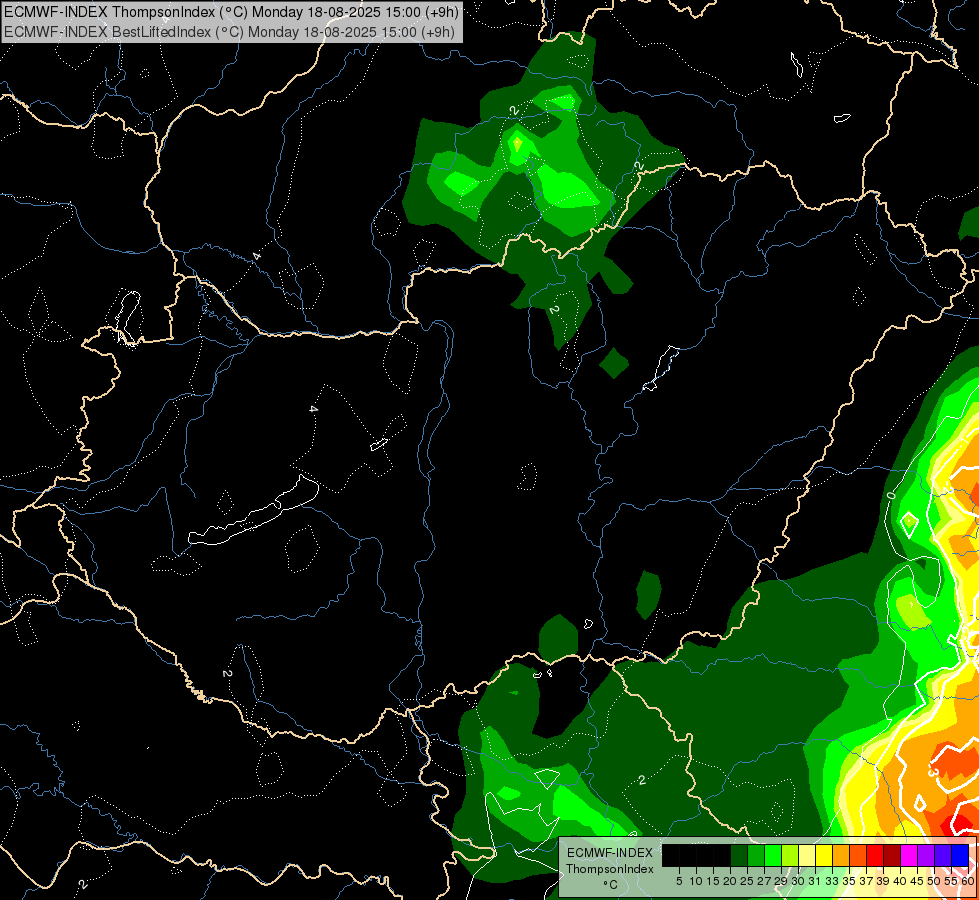Click the legend tick value 45
The image size is (979, 900).
point(917,881)
